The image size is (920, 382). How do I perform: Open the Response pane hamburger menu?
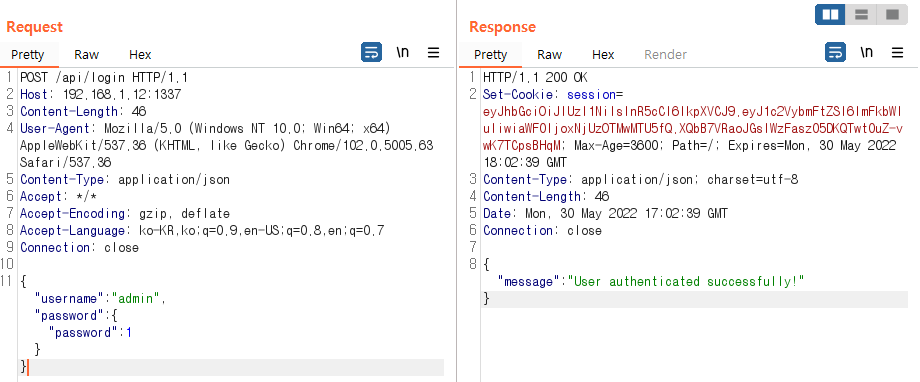click(x=897, y=53)
